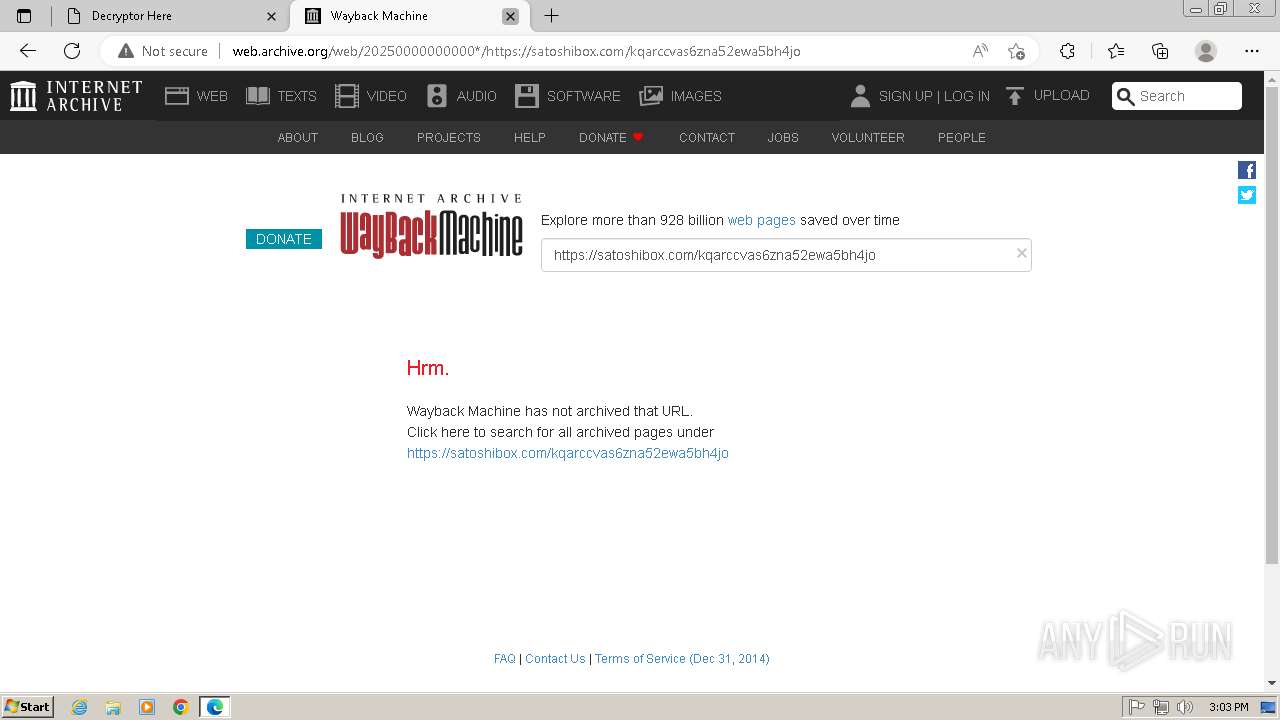Open the Not secure site info
This screenshot has width=1280, height=720.
pyautogui.click(x=163, y=51)
